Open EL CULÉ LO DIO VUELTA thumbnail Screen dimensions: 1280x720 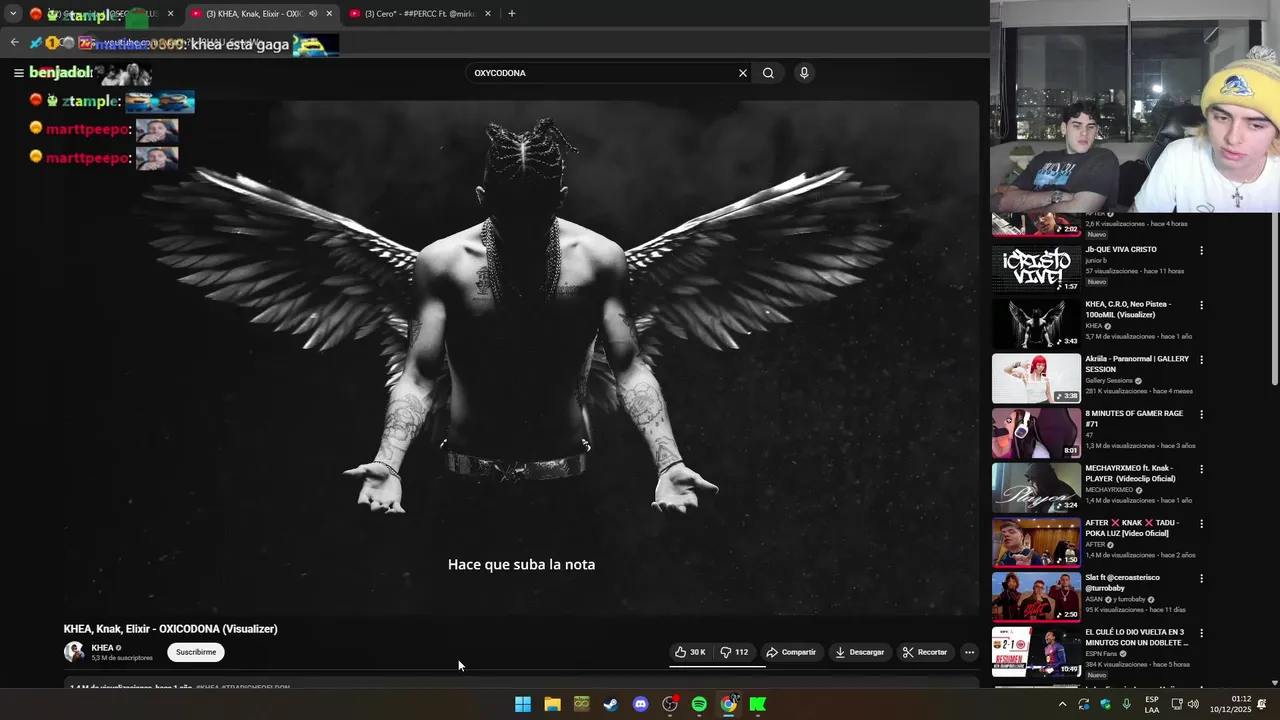click(x=1036, y=651)
